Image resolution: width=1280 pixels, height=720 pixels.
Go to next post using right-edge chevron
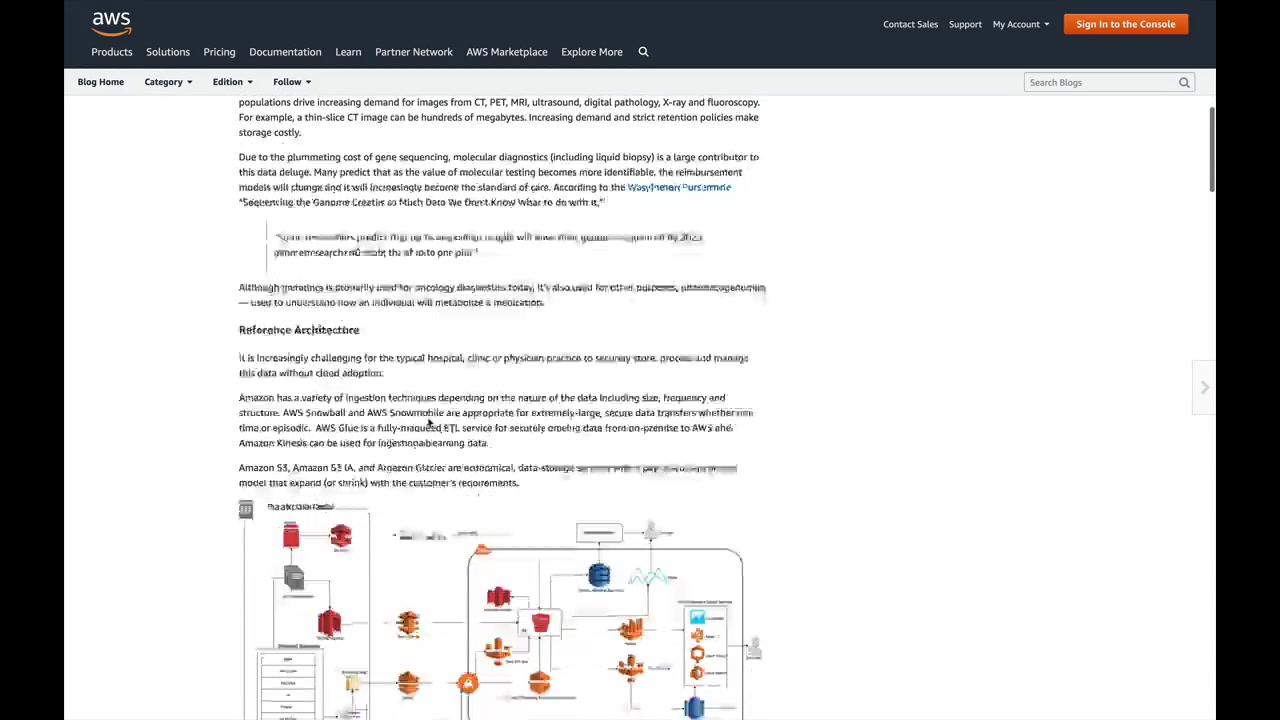tap(1204, 387)
